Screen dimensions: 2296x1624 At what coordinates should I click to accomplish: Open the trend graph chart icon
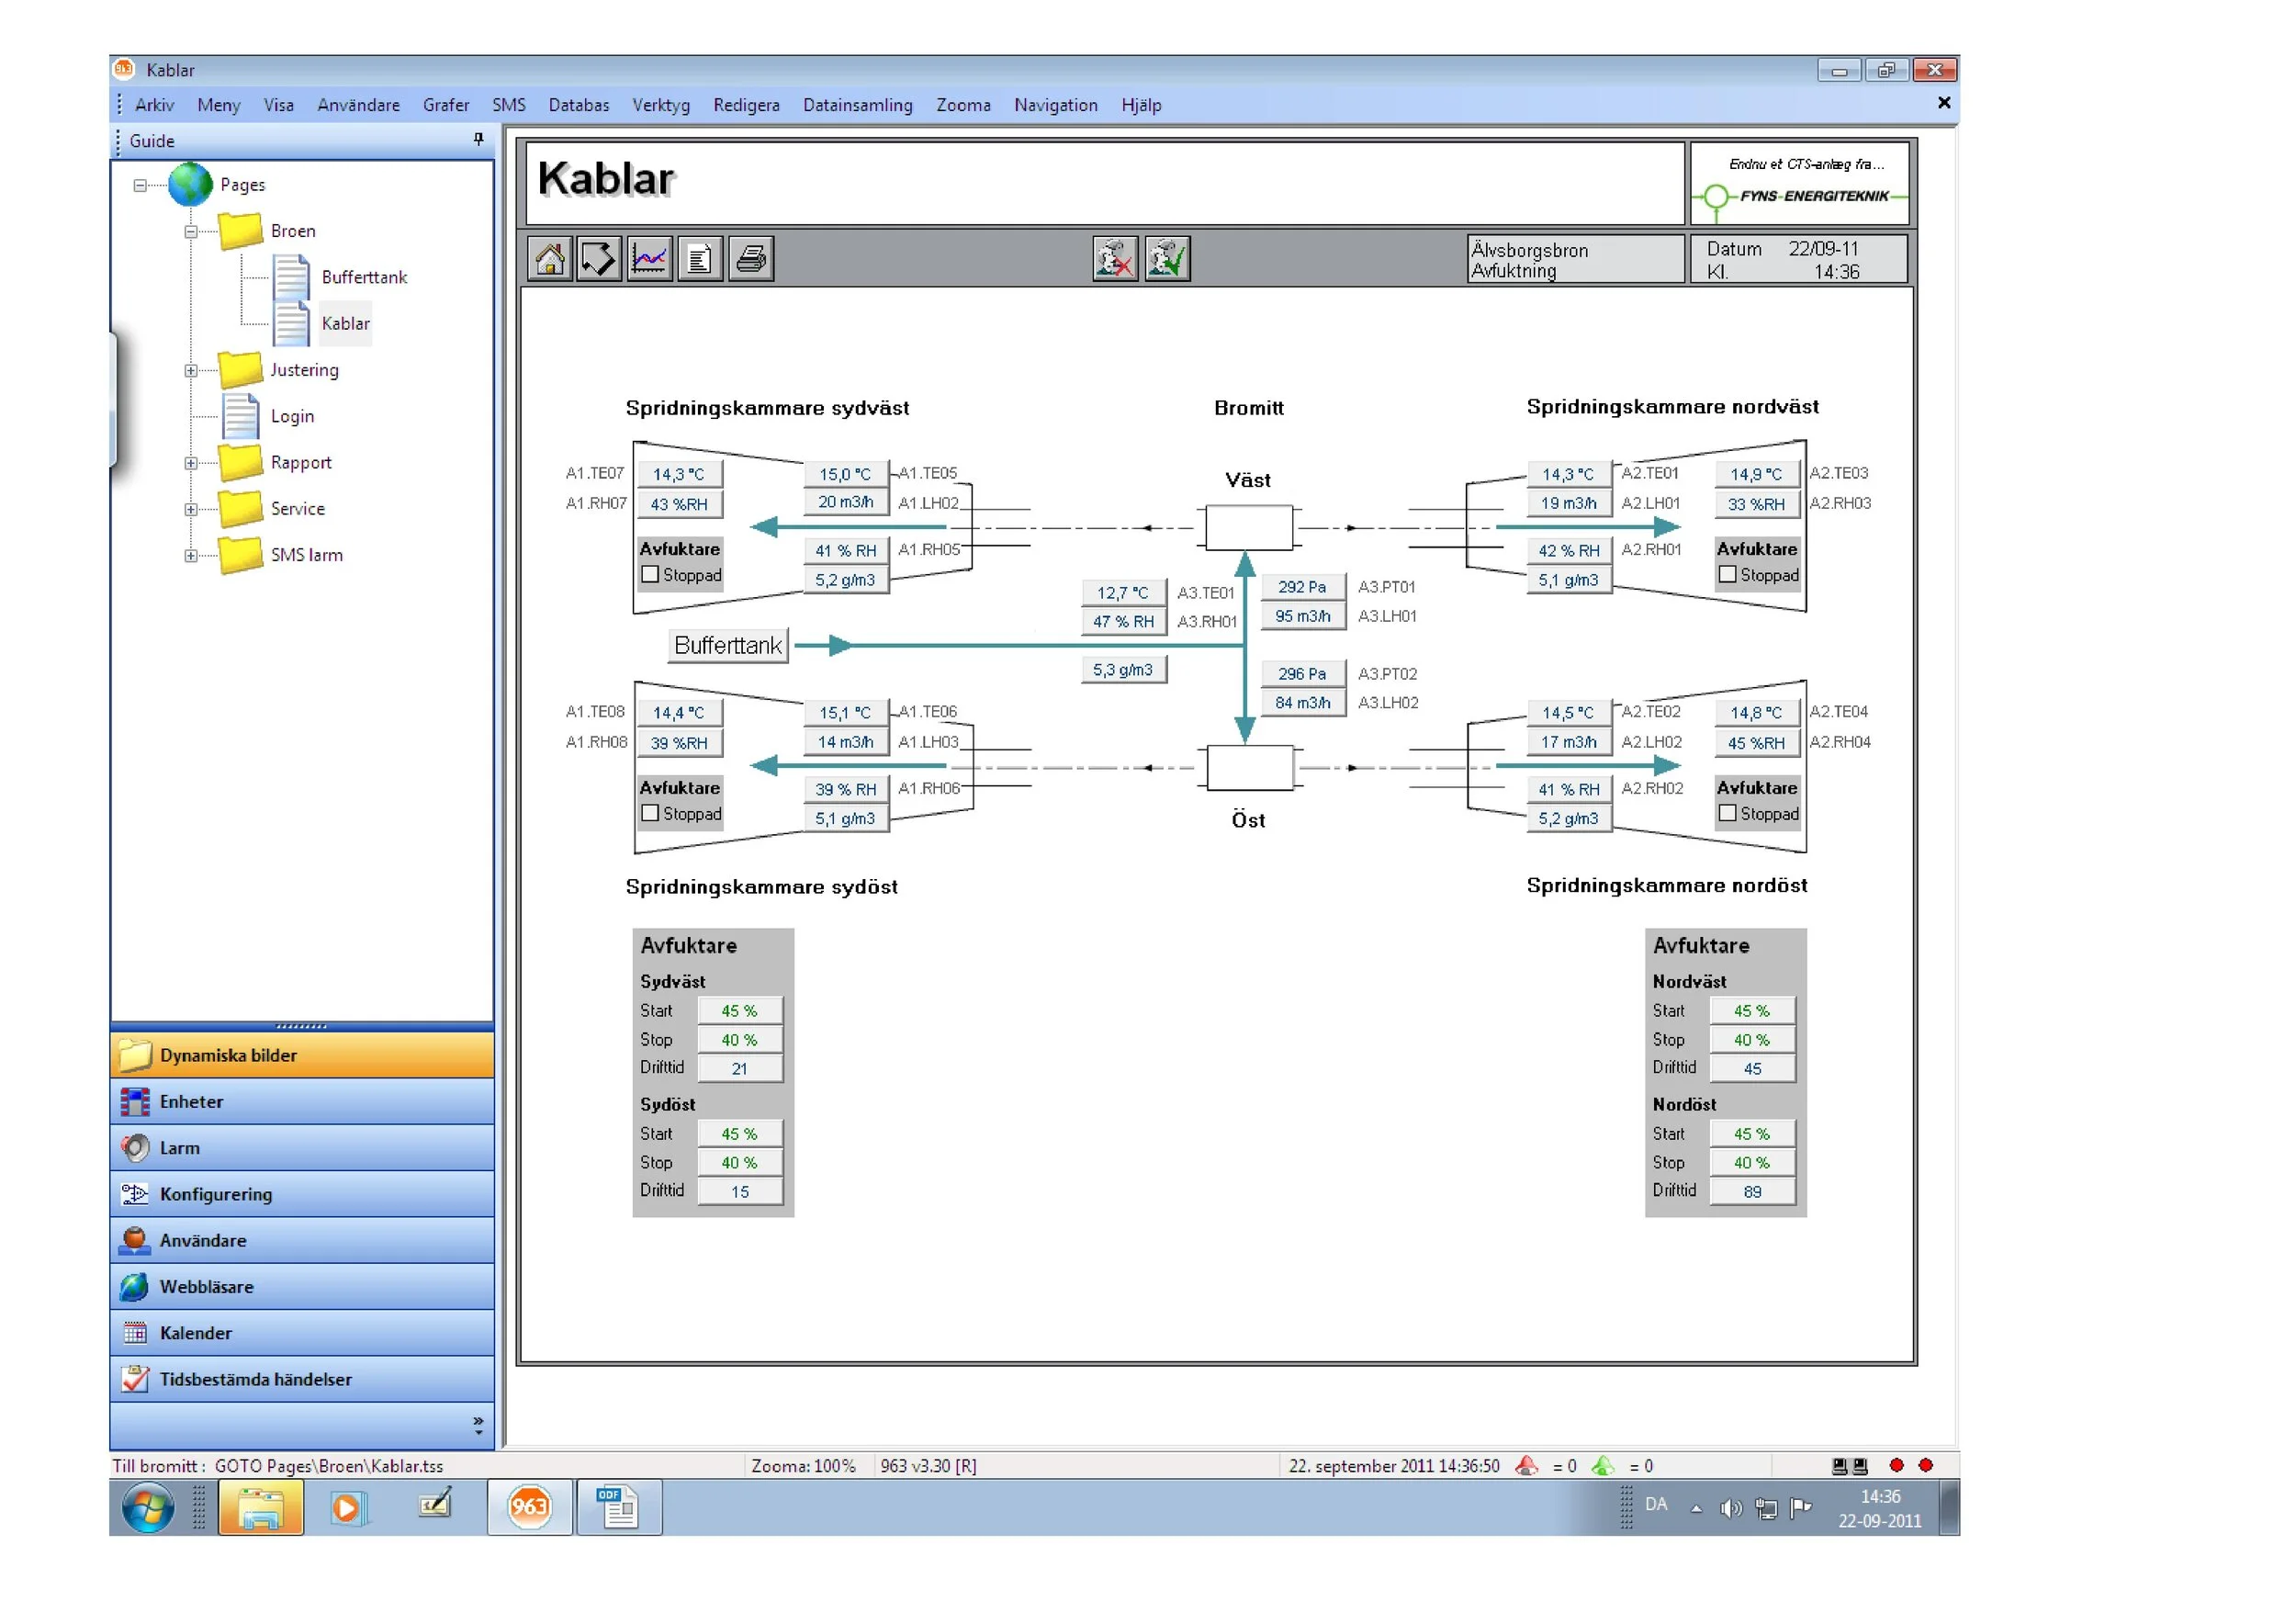coord(649,260)
